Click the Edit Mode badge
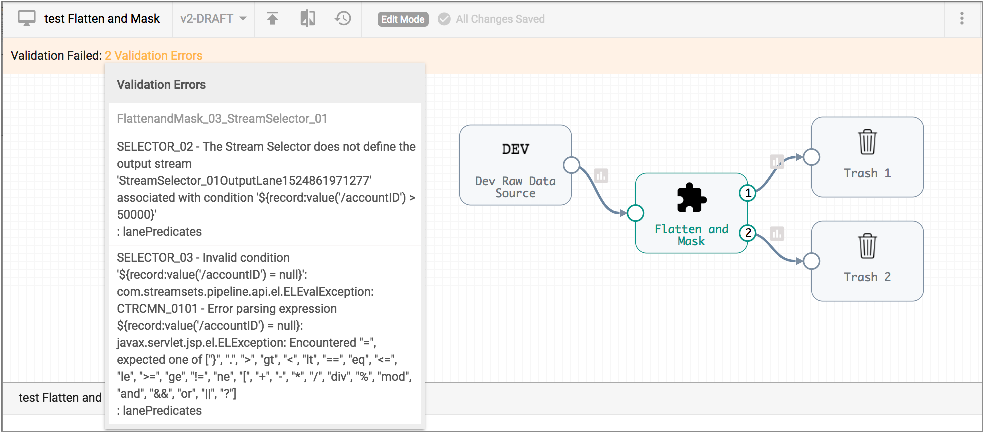This screenshot has width=983, height=432. coord(402,19)
